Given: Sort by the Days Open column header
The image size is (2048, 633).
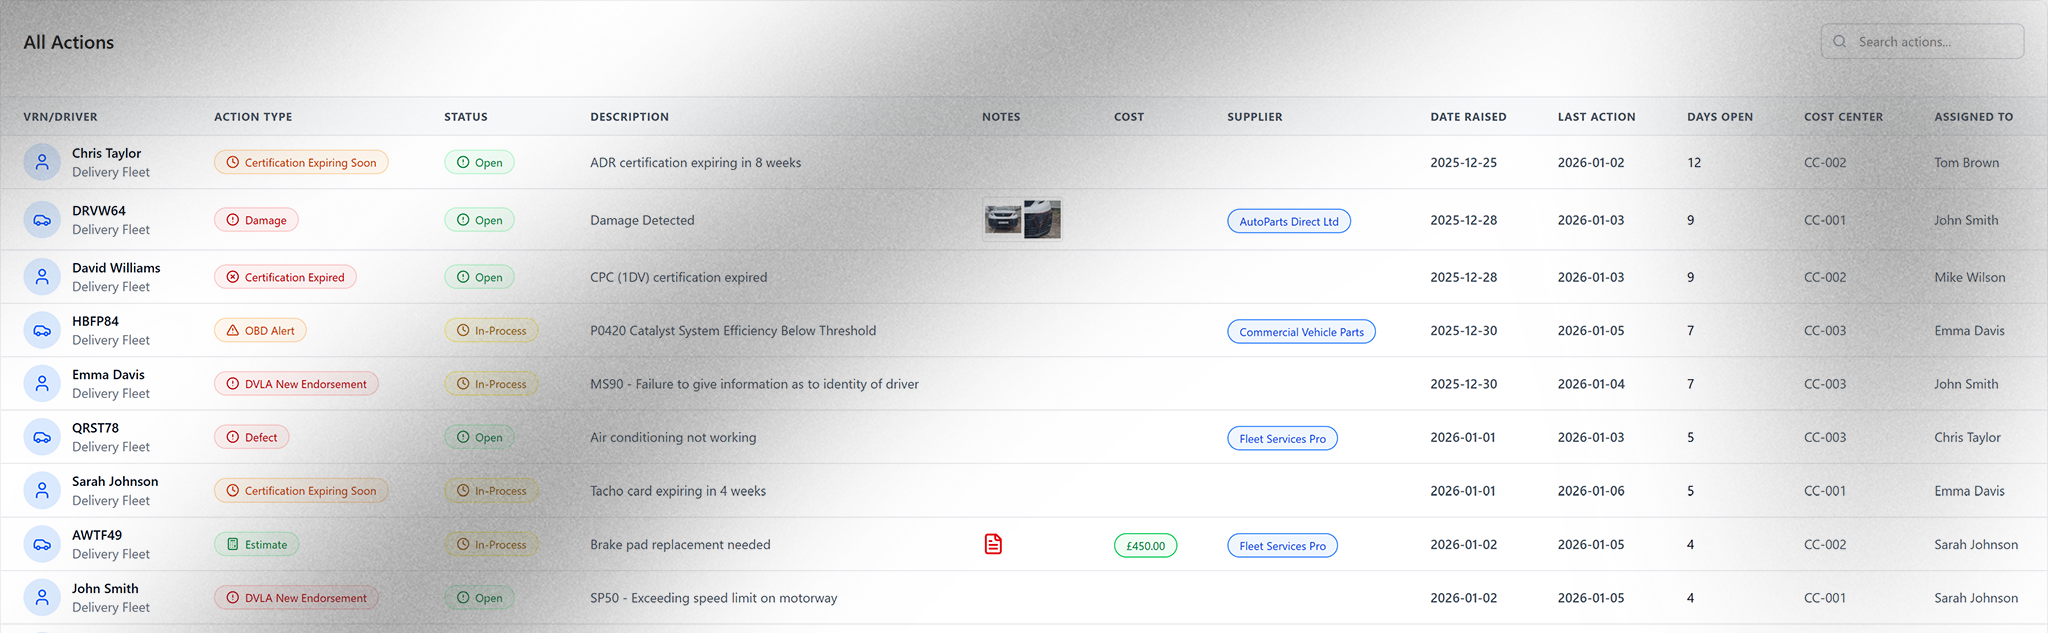Looking at the screenshot, I should (x=1719, y=117).
